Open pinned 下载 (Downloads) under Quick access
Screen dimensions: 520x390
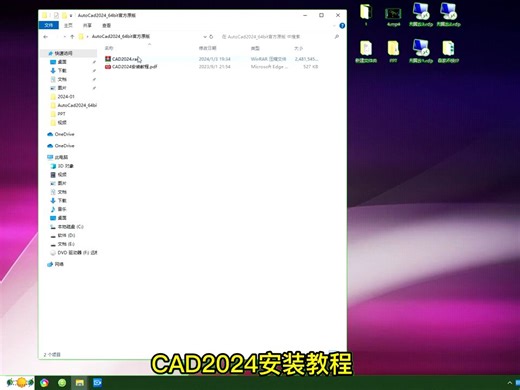point(62,71)
